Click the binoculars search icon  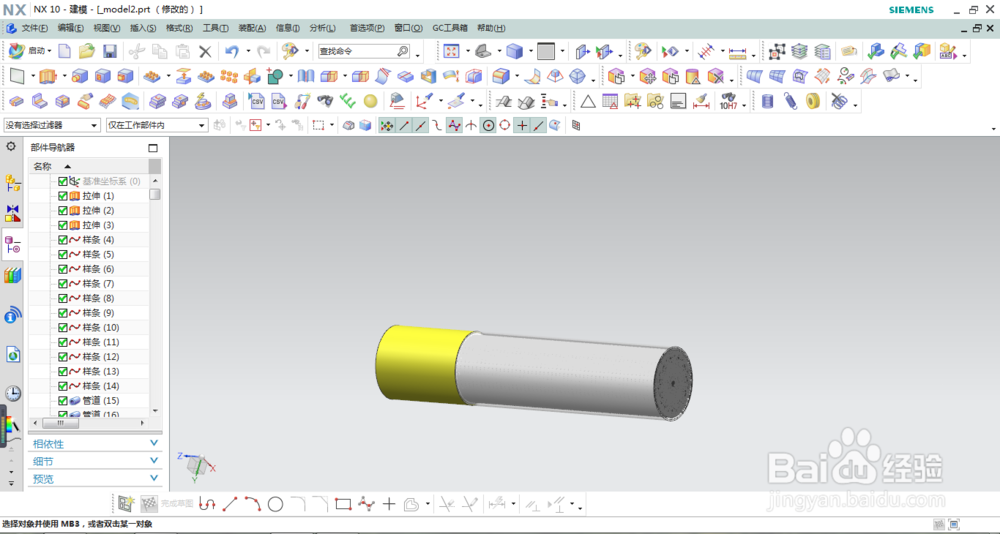[x=325, y=101]
